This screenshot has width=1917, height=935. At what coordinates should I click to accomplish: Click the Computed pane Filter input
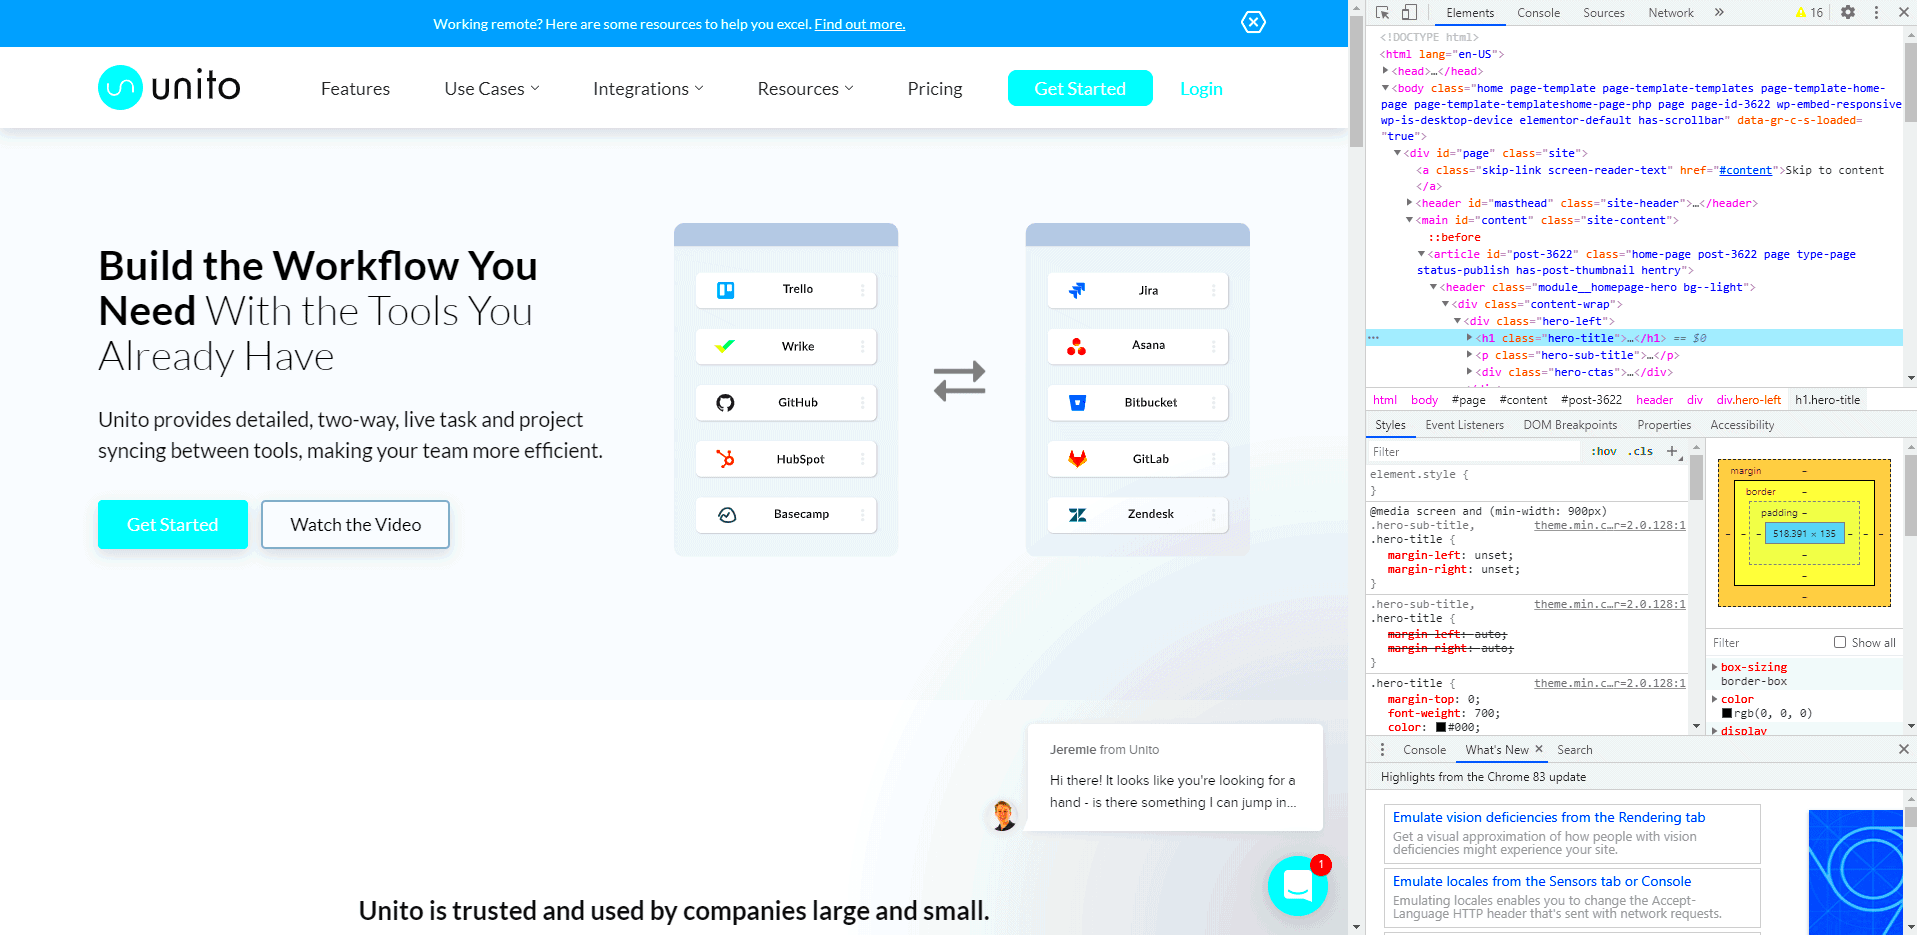(1768, 642)
